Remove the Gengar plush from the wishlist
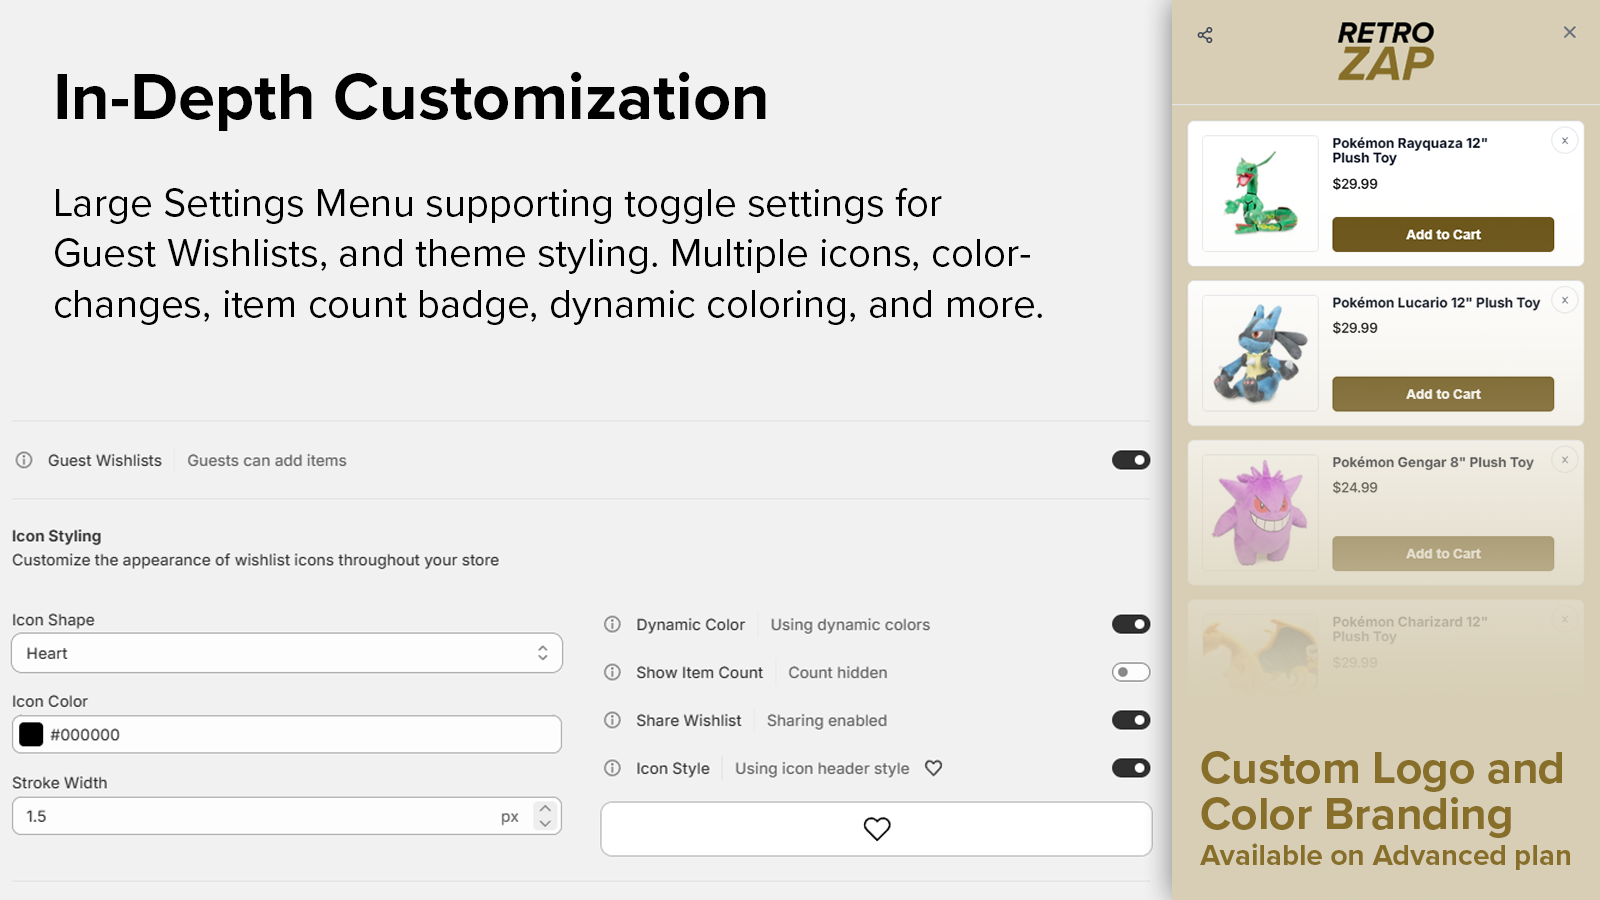1600x900 pixels. click(1564, 460)
